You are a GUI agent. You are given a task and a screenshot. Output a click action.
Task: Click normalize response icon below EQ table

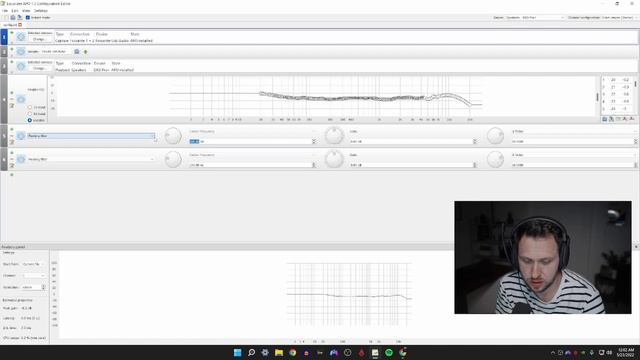click(625, 119)
